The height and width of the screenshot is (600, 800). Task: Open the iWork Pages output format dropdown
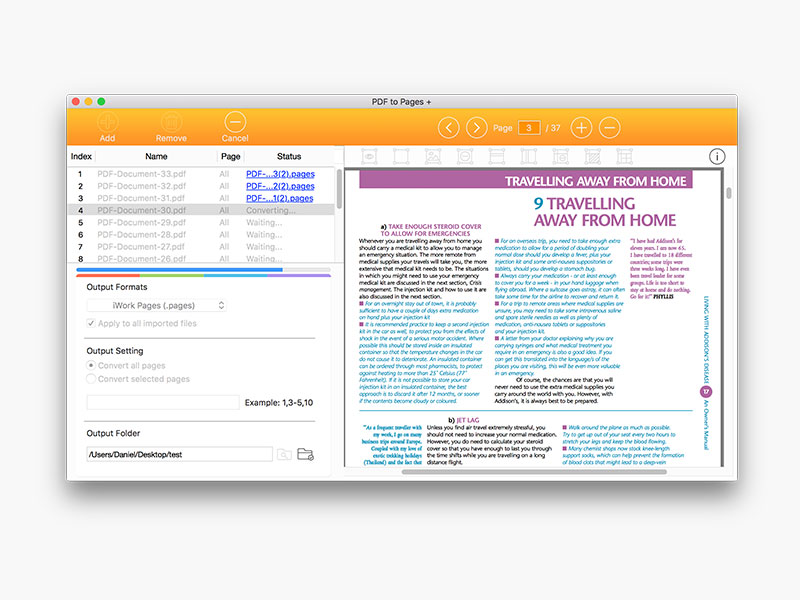coord(157,305)
